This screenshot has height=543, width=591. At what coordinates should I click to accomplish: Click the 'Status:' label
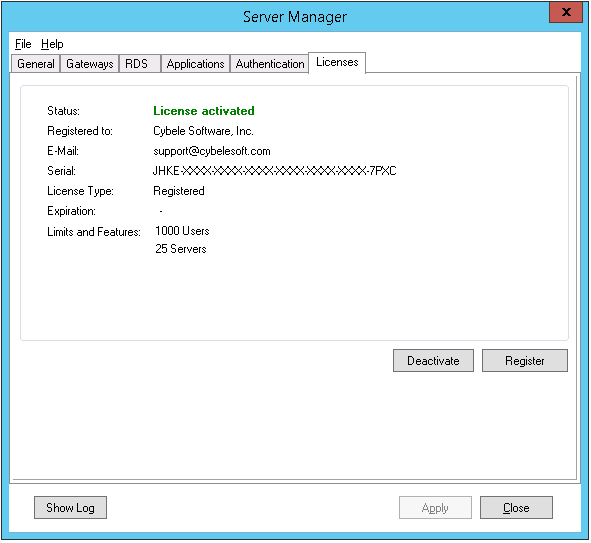[x=63, y=111]
